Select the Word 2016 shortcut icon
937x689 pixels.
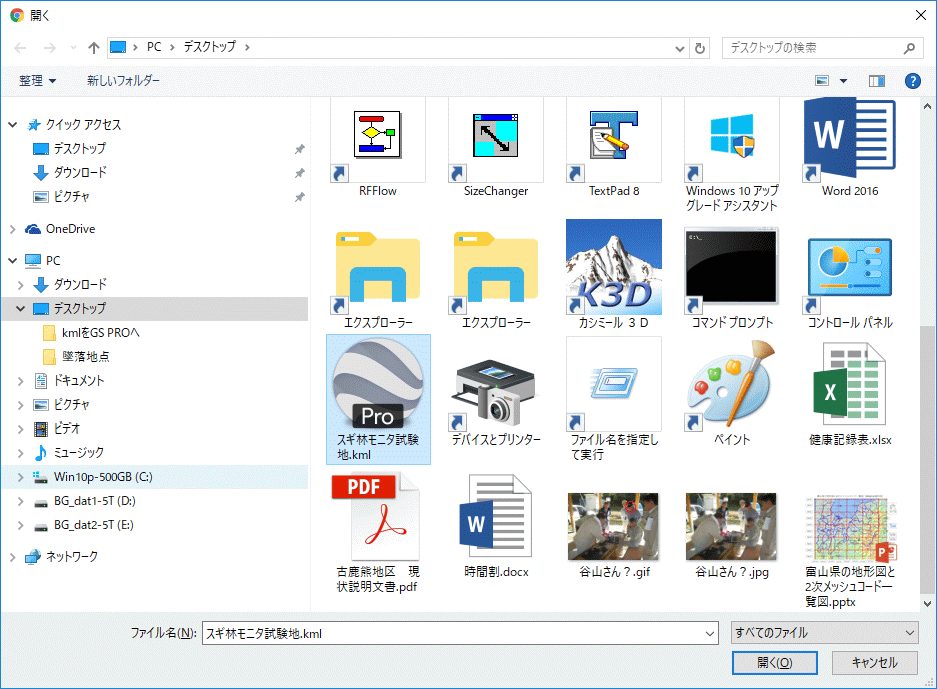(850, 142)
